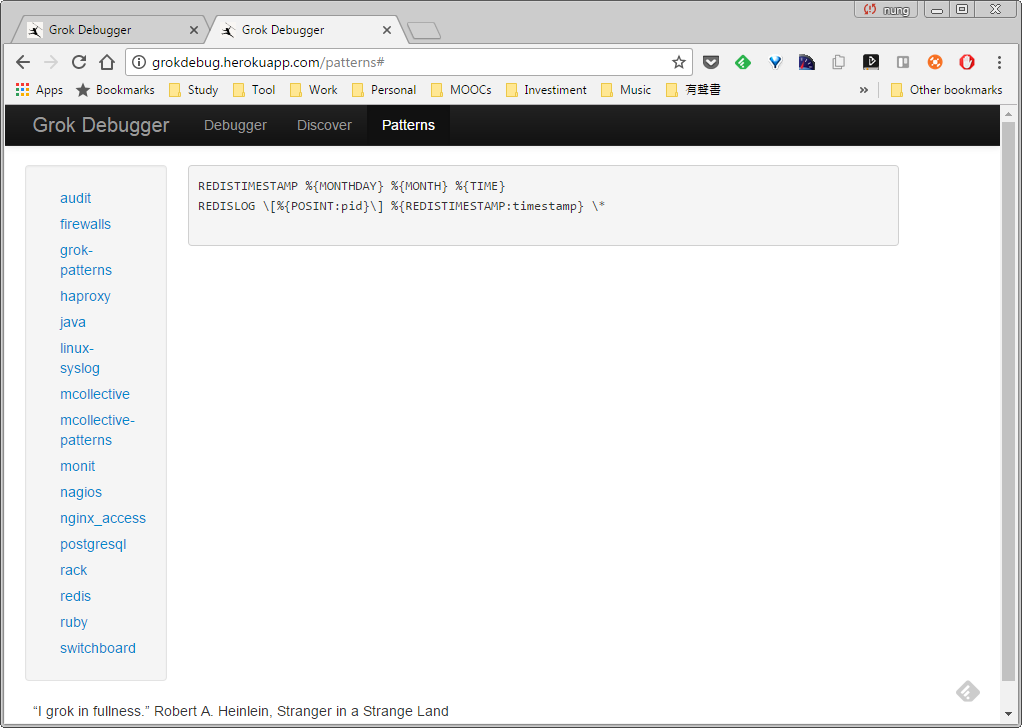This screenshot has width=1022, height=728.
Task: Close the first Grok Debugger tab
Action: (x=194, y=30)
